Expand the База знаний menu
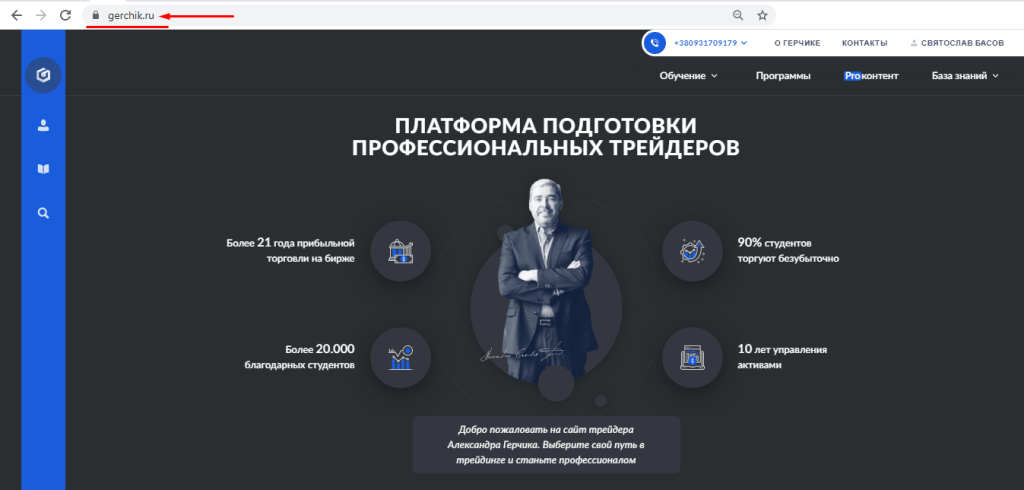 point(965,76)
